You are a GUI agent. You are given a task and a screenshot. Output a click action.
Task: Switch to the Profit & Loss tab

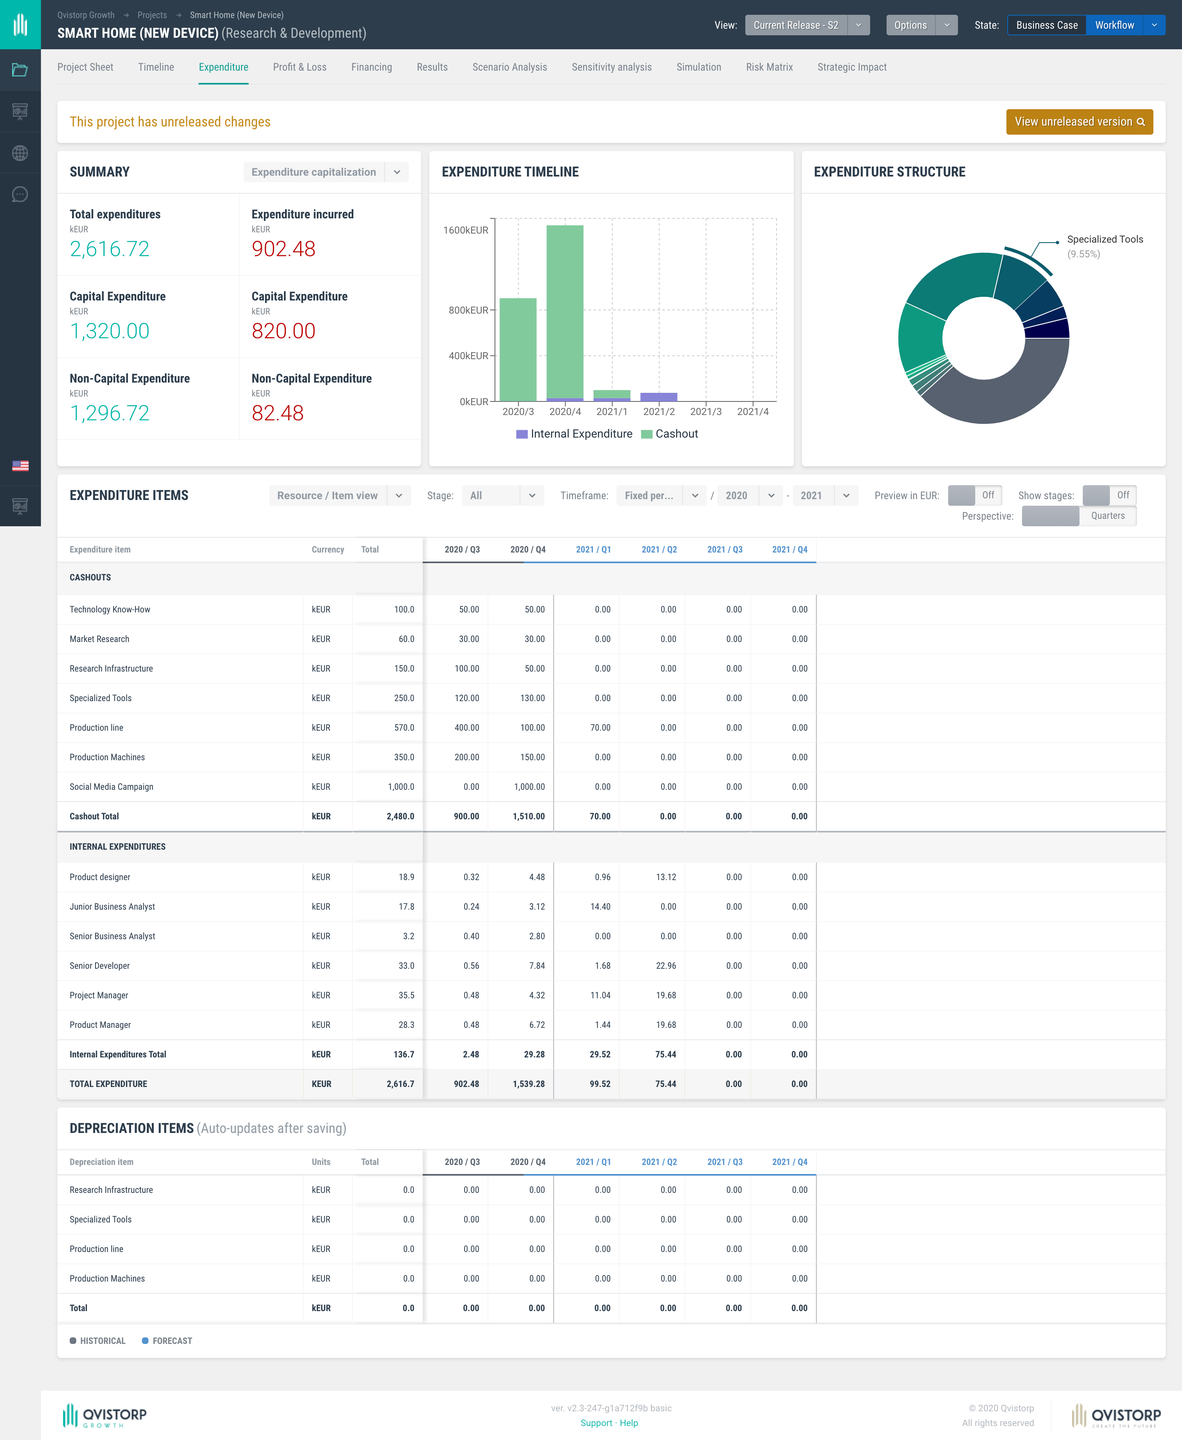click(x=299, y=67)
